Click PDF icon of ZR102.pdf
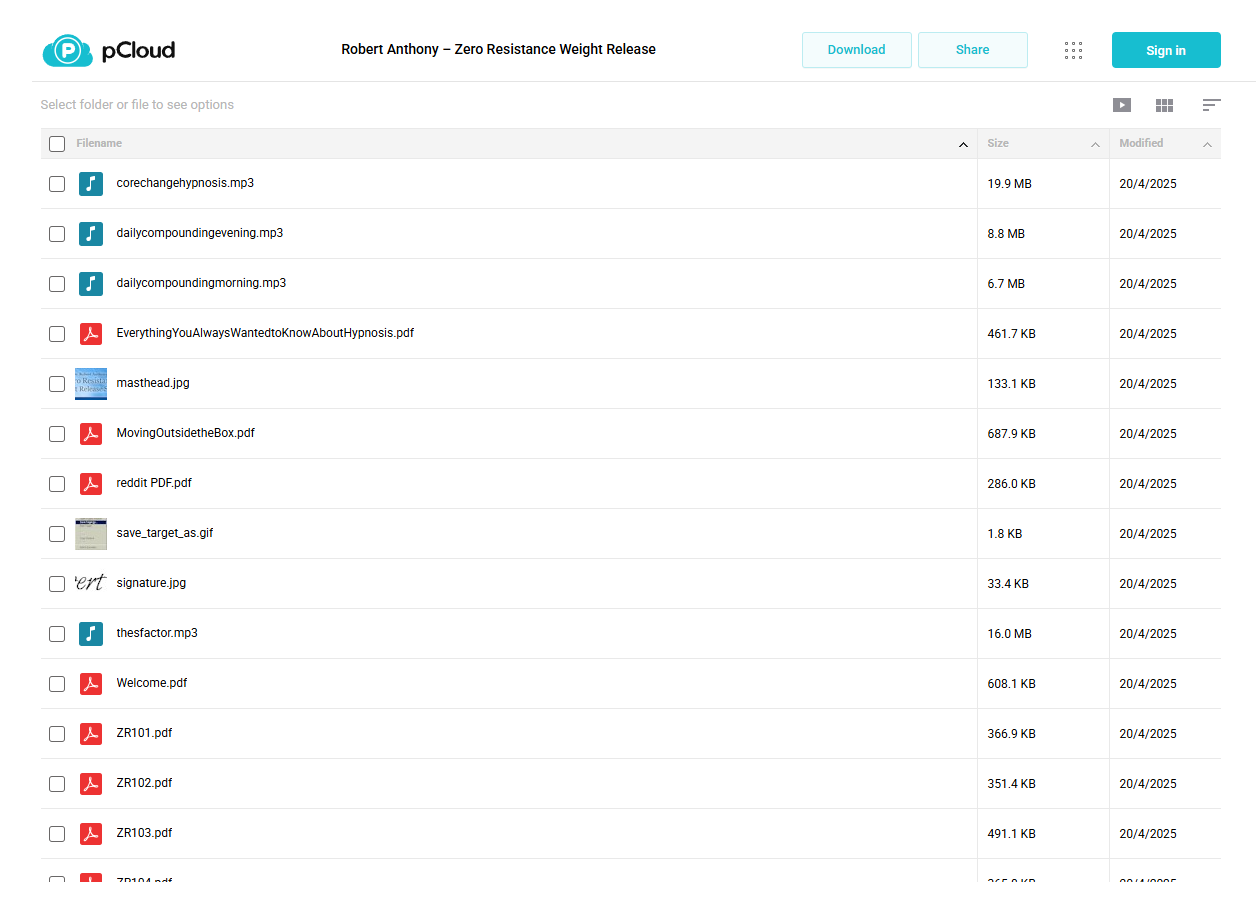This screenshot has width=1256, height=918. tap(91, 784)
